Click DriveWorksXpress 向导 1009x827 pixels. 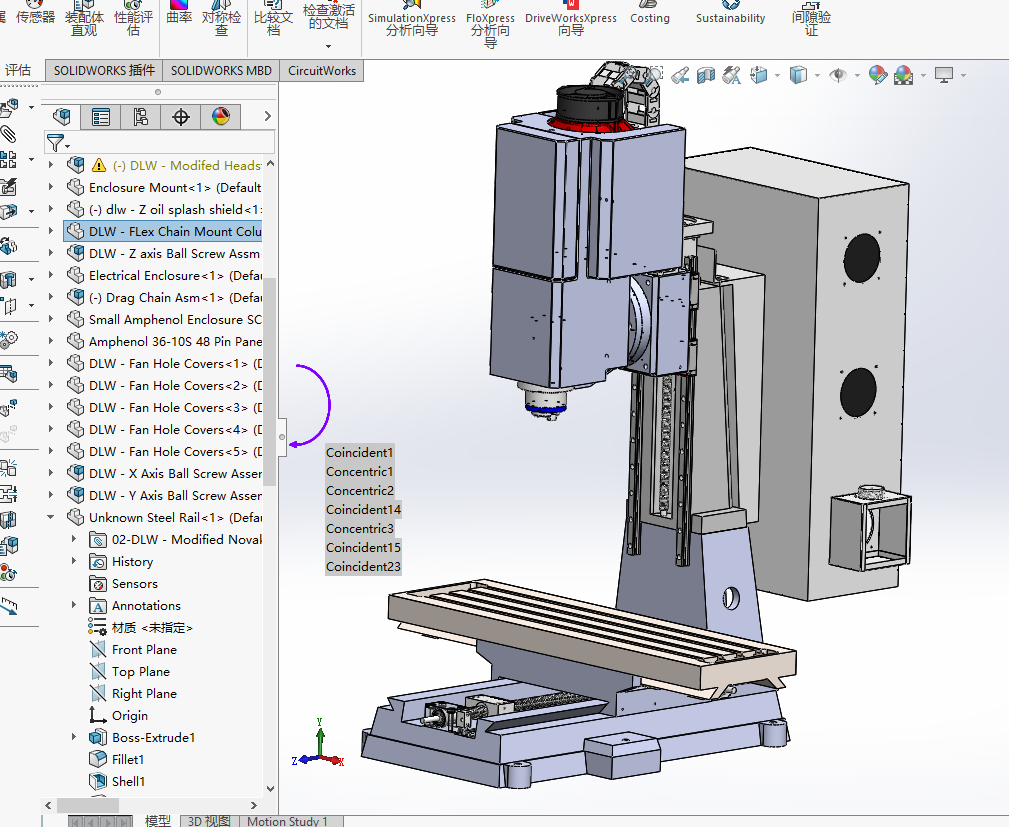571,19
